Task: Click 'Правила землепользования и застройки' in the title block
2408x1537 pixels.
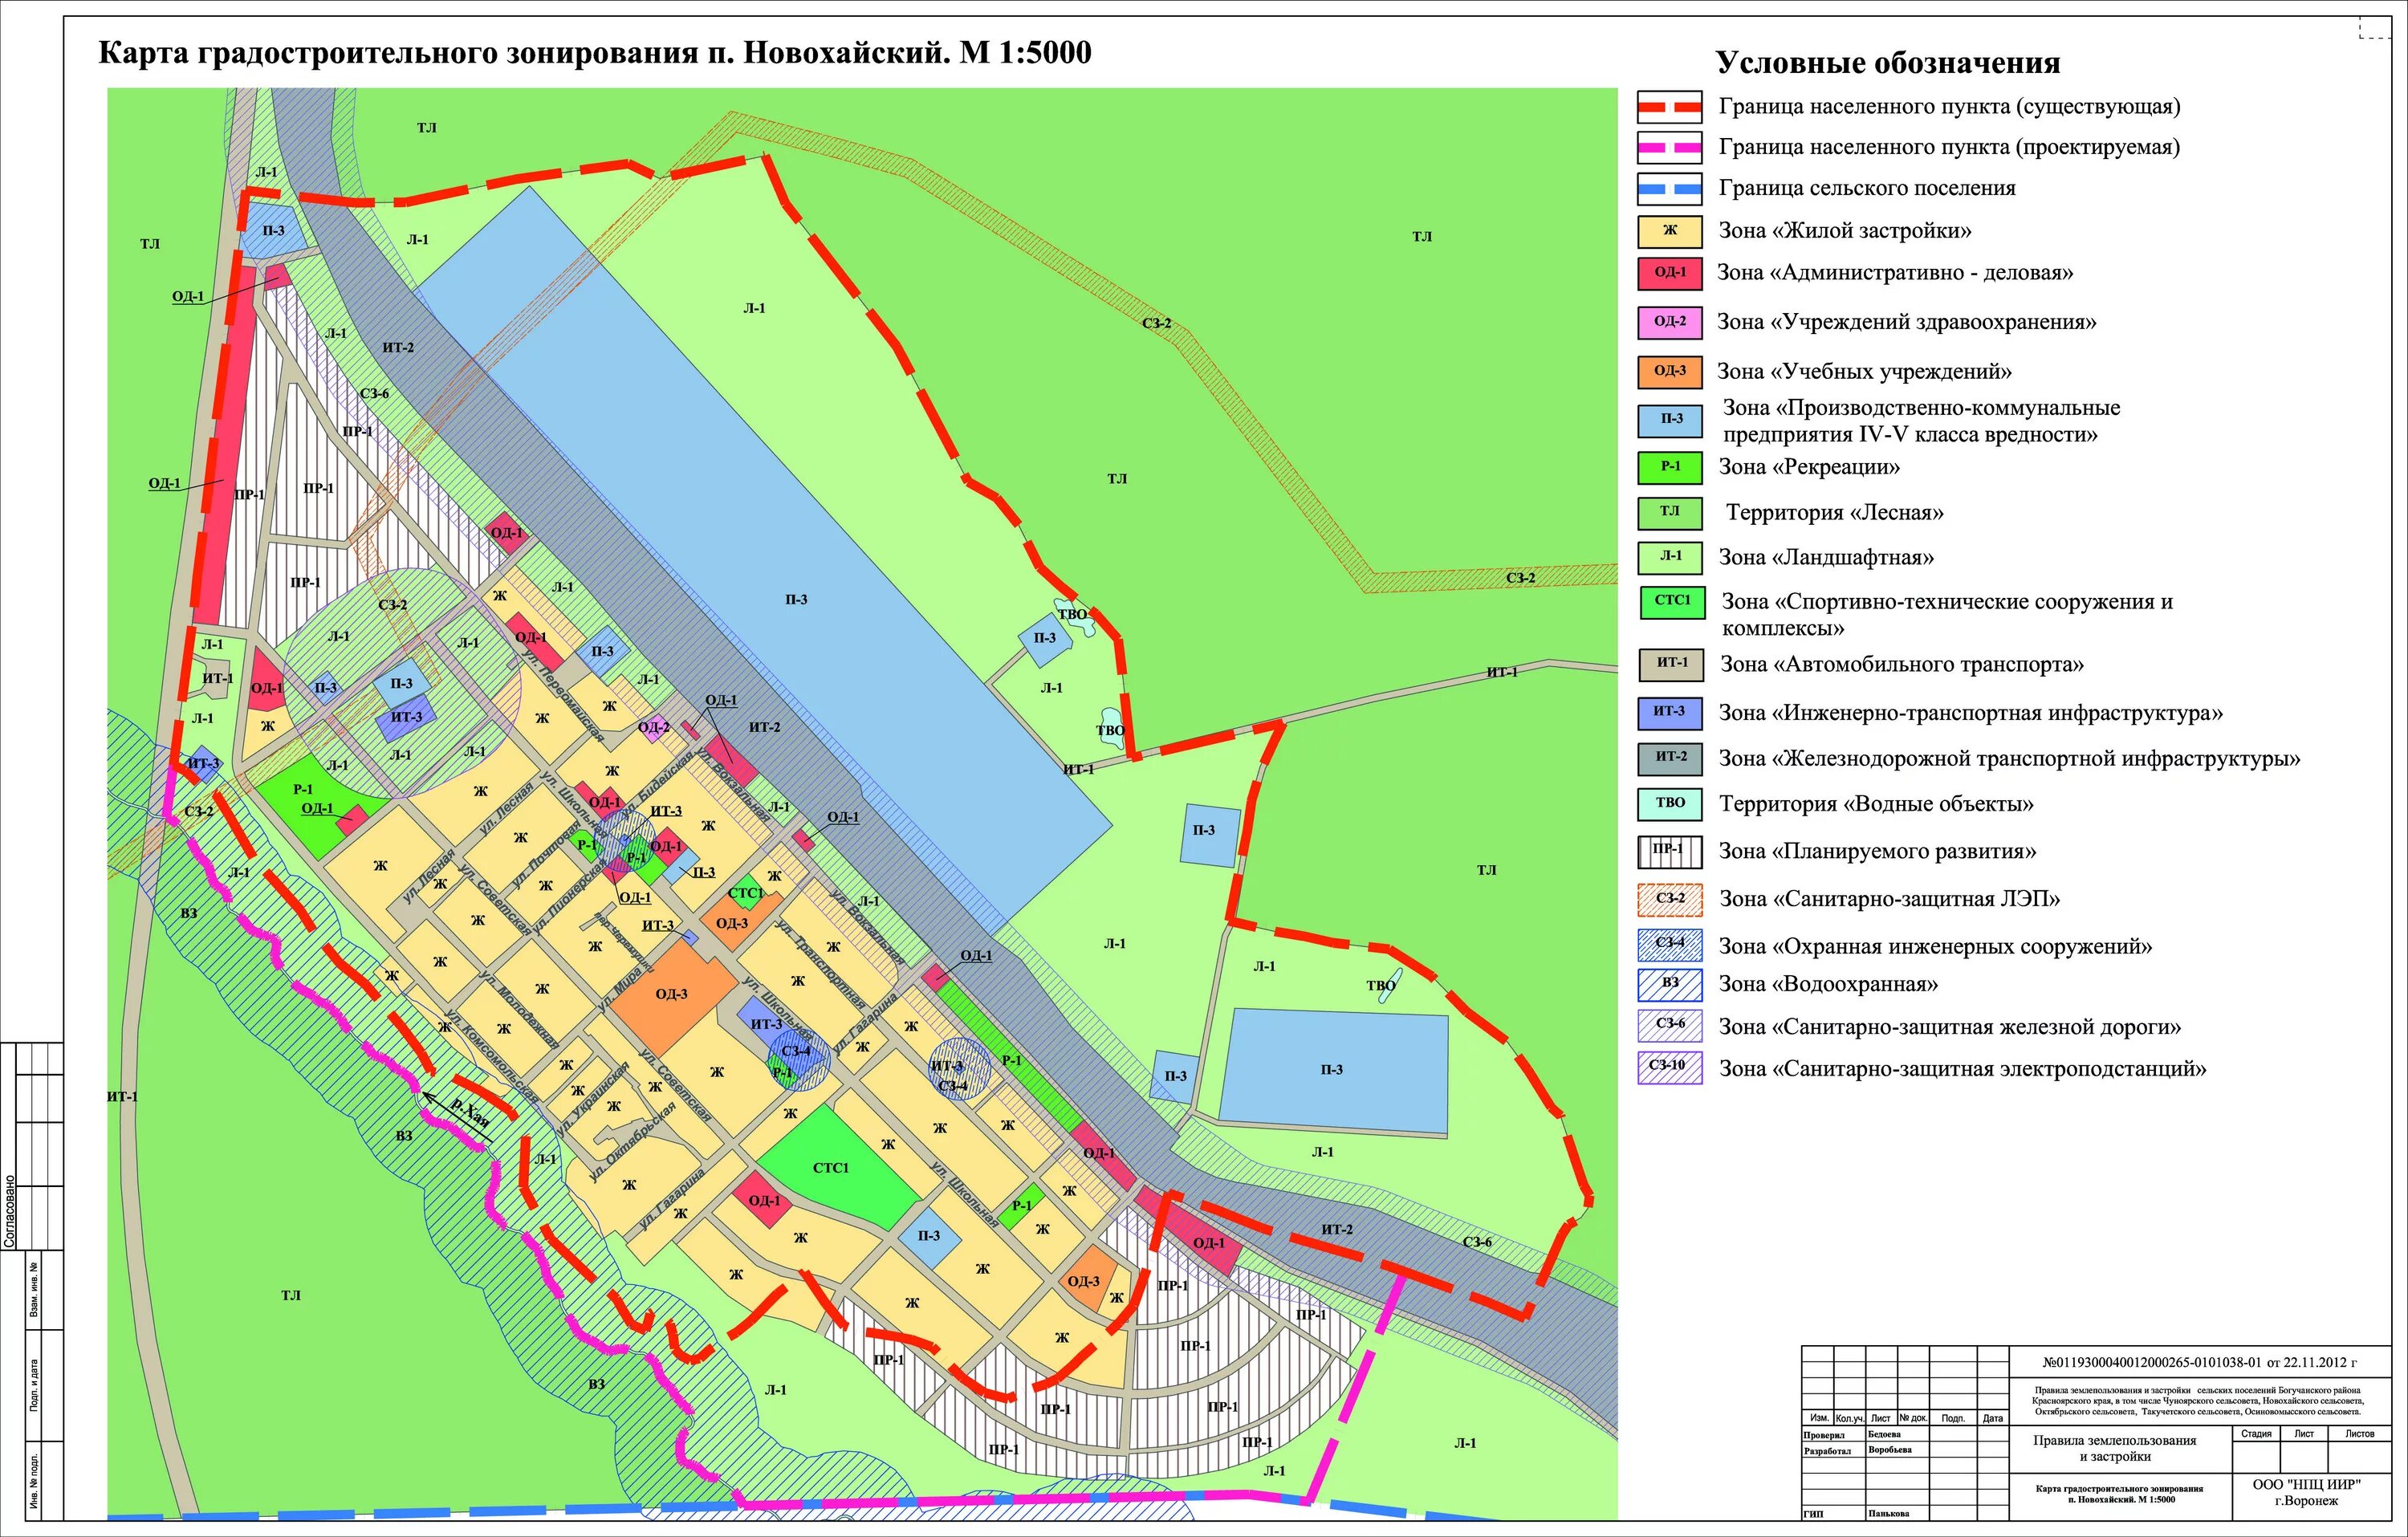Action: coord(2114,1448)
